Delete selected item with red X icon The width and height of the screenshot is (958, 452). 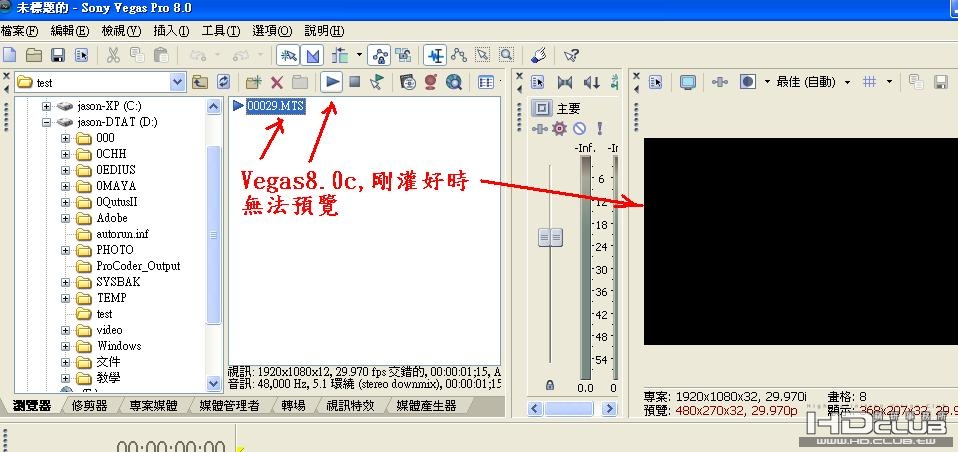pyautogui.click(x=277, y=82)
